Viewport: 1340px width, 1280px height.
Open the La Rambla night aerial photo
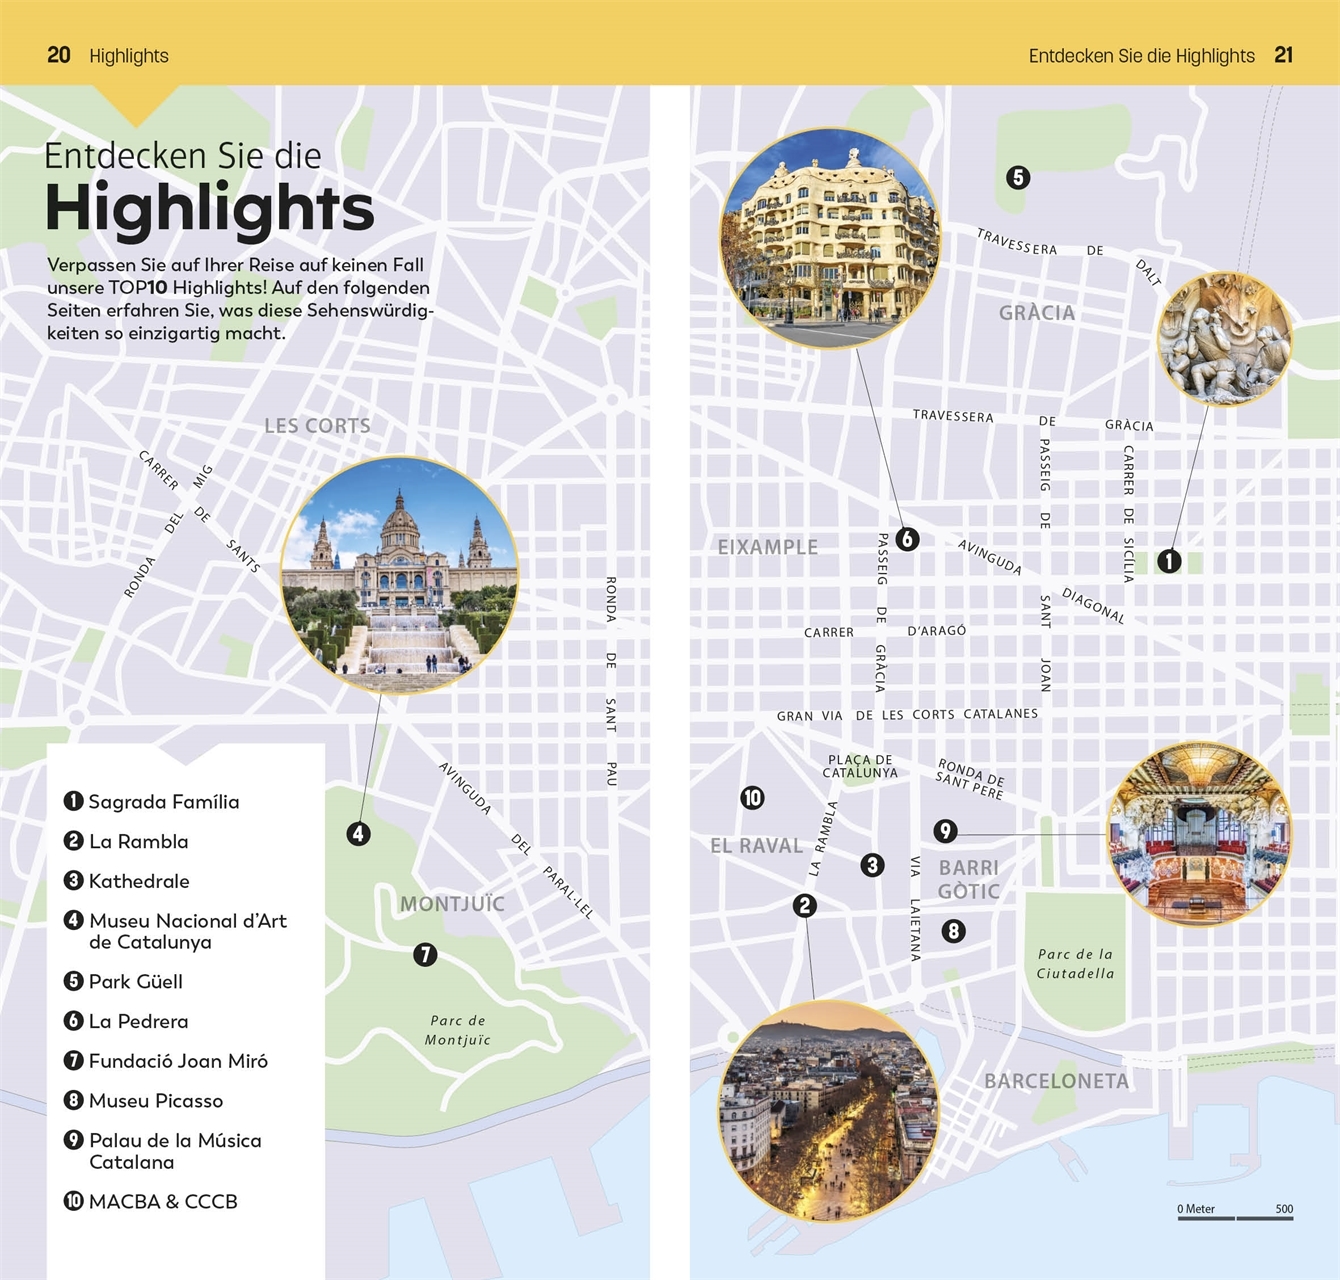828,1110
